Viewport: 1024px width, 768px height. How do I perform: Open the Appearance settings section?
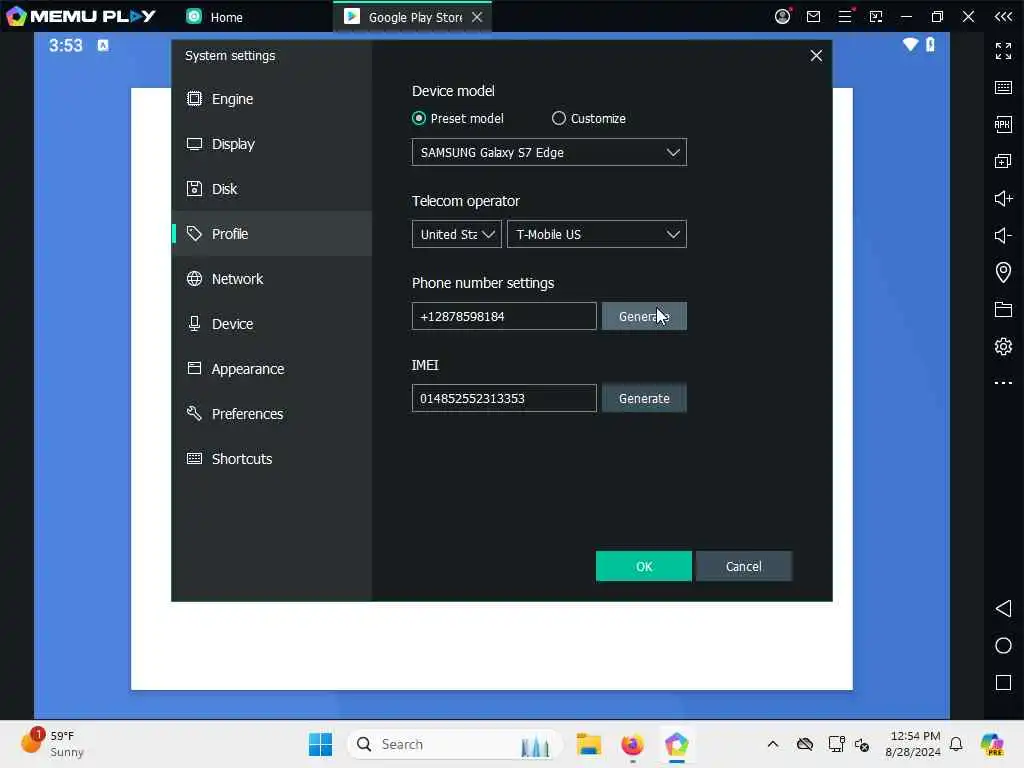coord(272,369)
